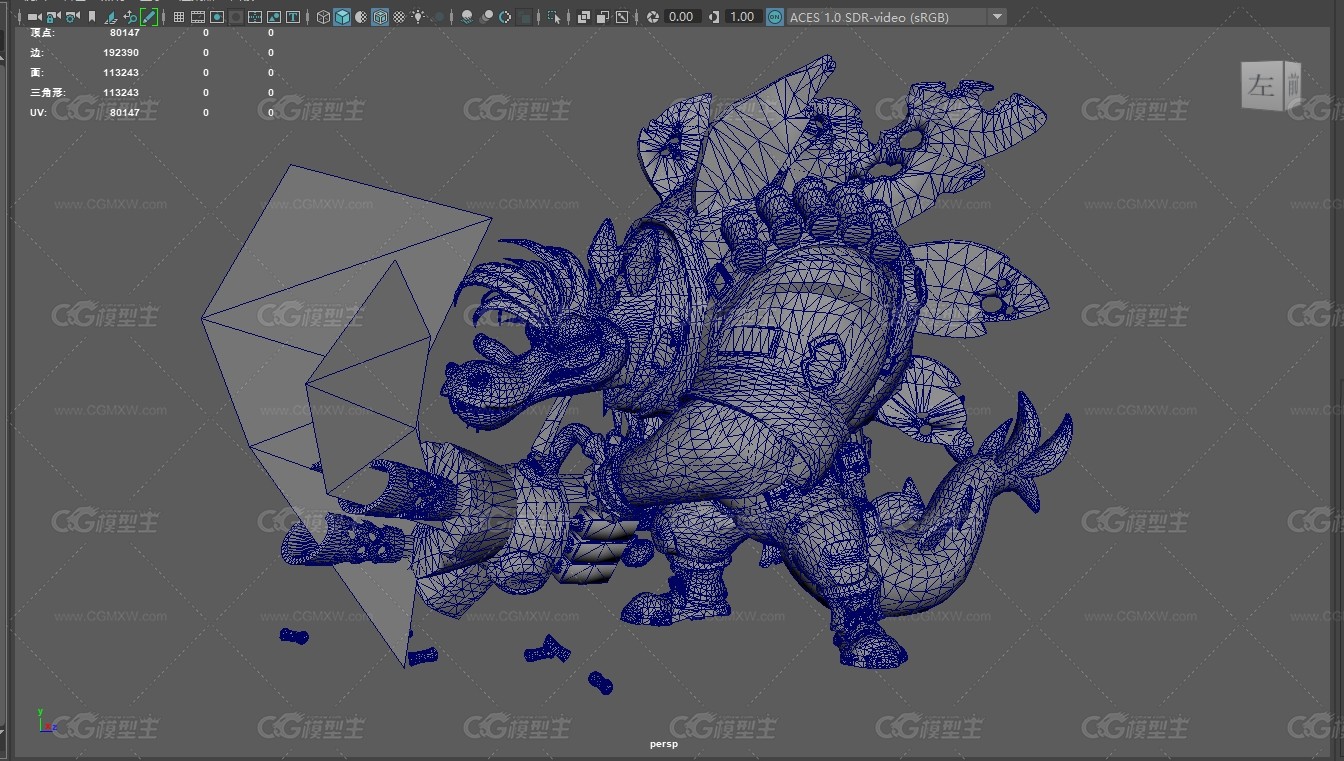This screenshot has width=1344, height=761.
Task: Toggle X-Ray Active Components icon
Action: (x=603, y=17)
